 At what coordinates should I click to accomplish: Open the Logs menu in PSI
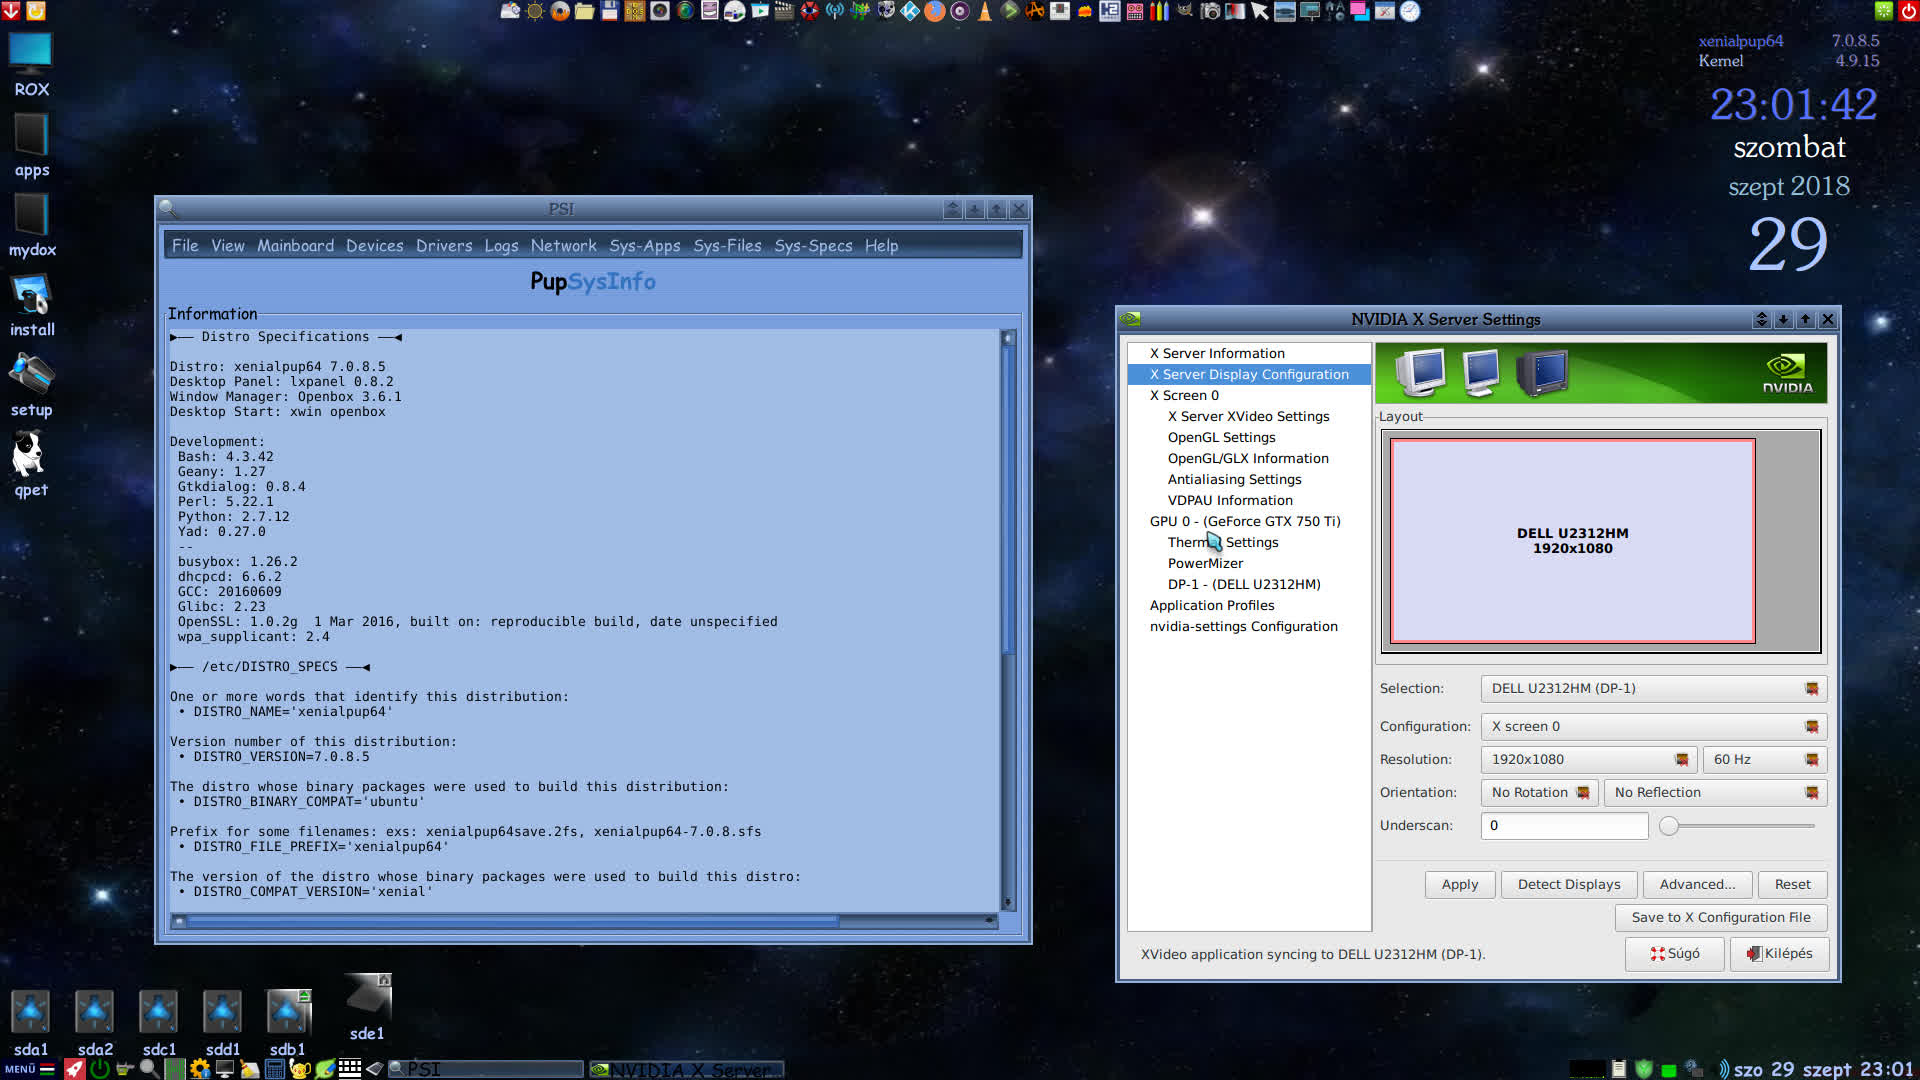pyautogui.click(x=501, y=246)
